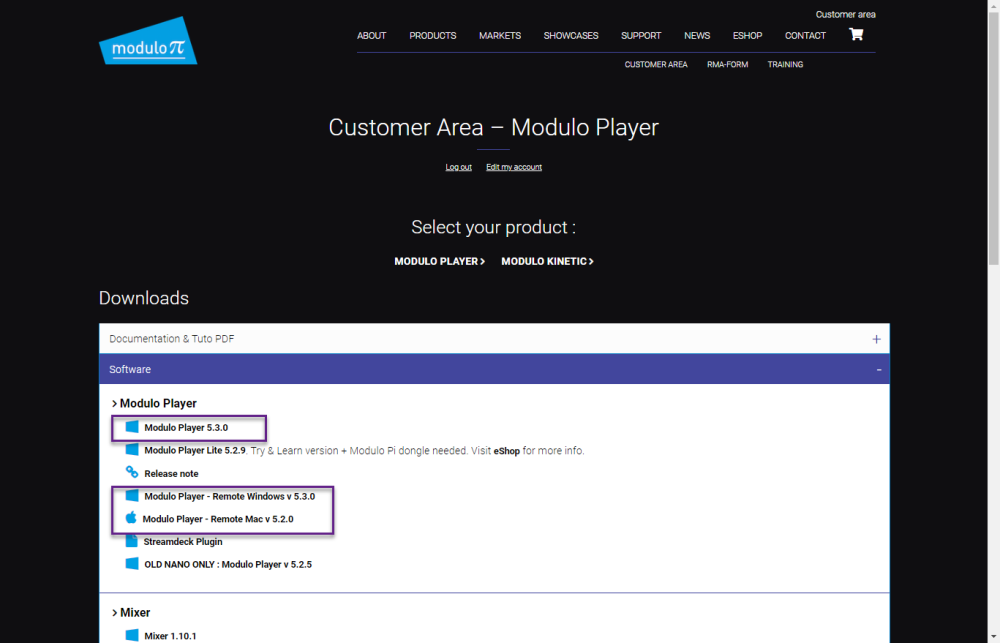The height and width of the screenshot is (643, 1000).
Task: Open the RMA-FORM submenu item
Action: point(728,64)
